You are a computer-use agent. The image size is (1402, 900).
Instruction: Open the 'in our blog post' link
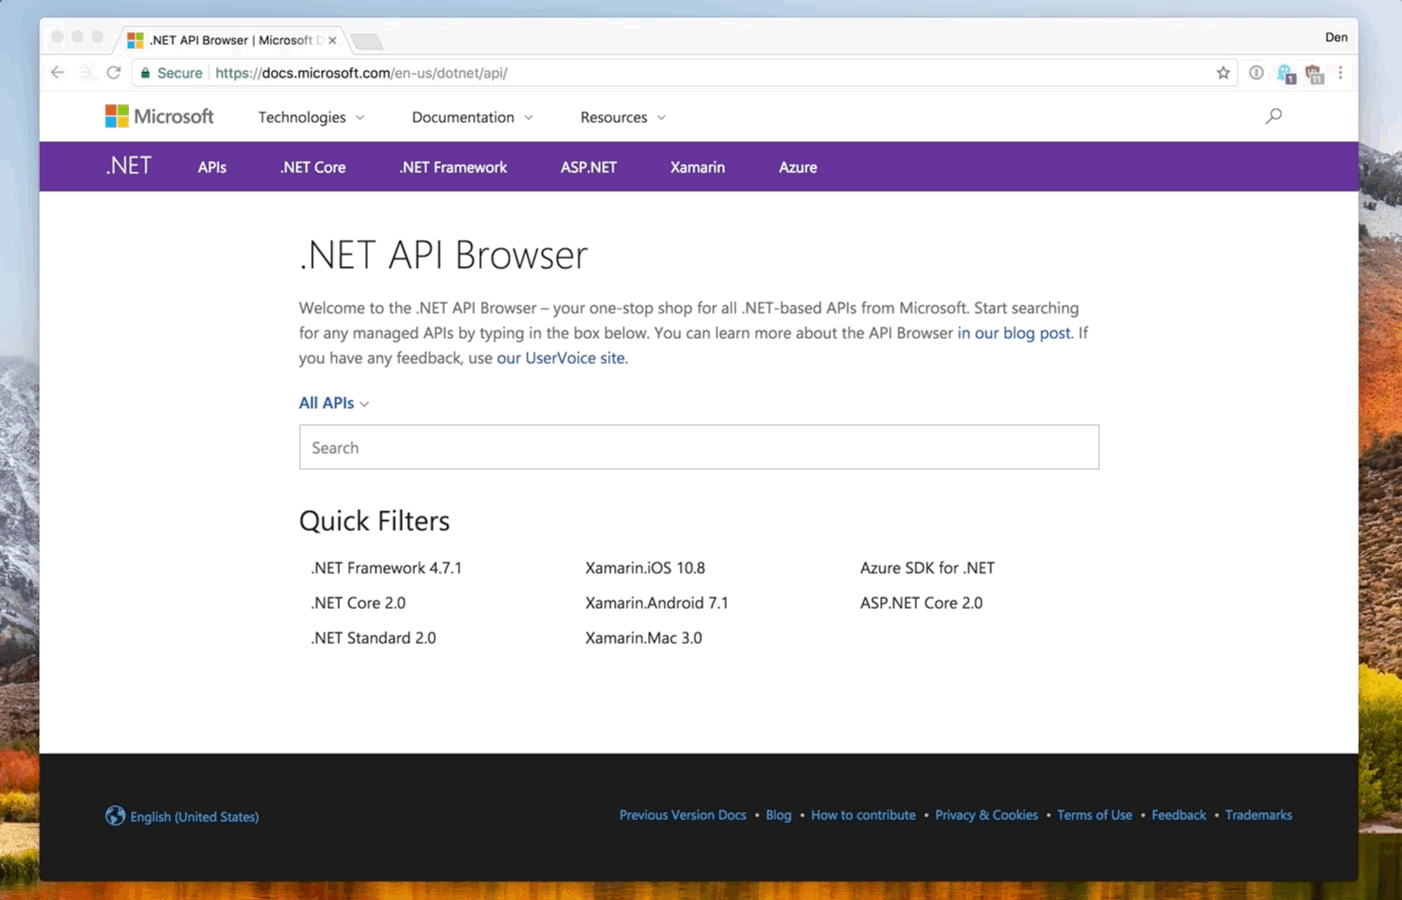pos(1014,333)
